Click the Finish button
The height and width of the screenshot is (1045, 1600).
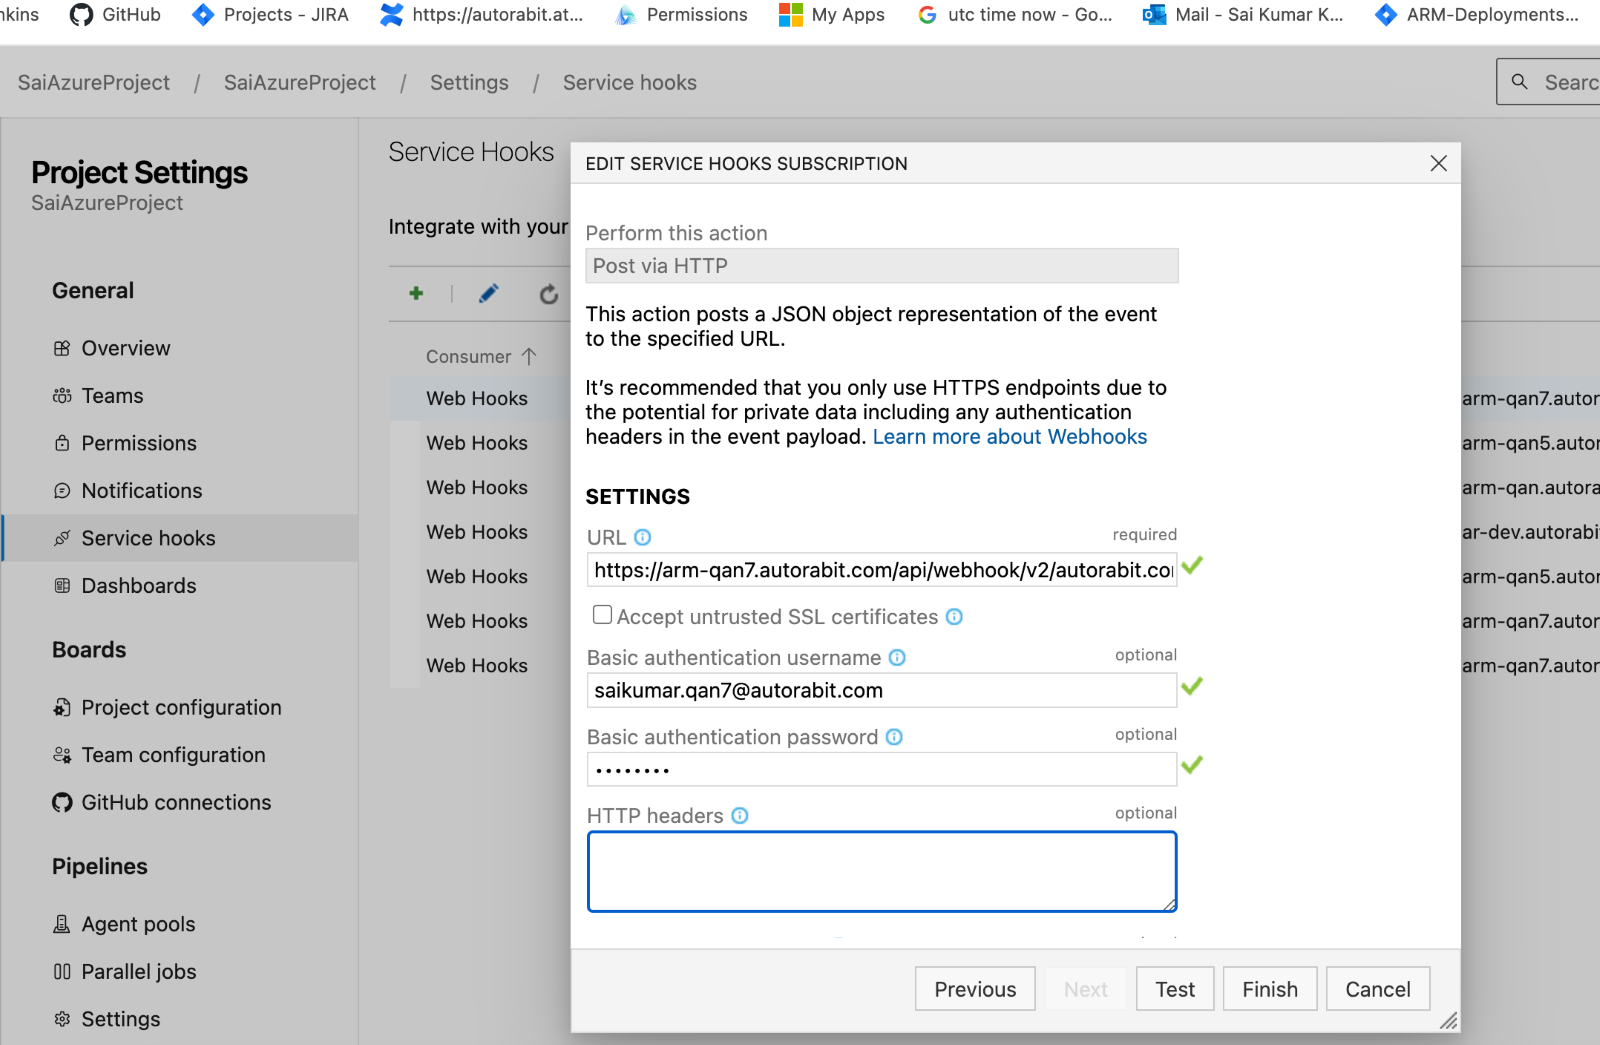point(1269,989)
